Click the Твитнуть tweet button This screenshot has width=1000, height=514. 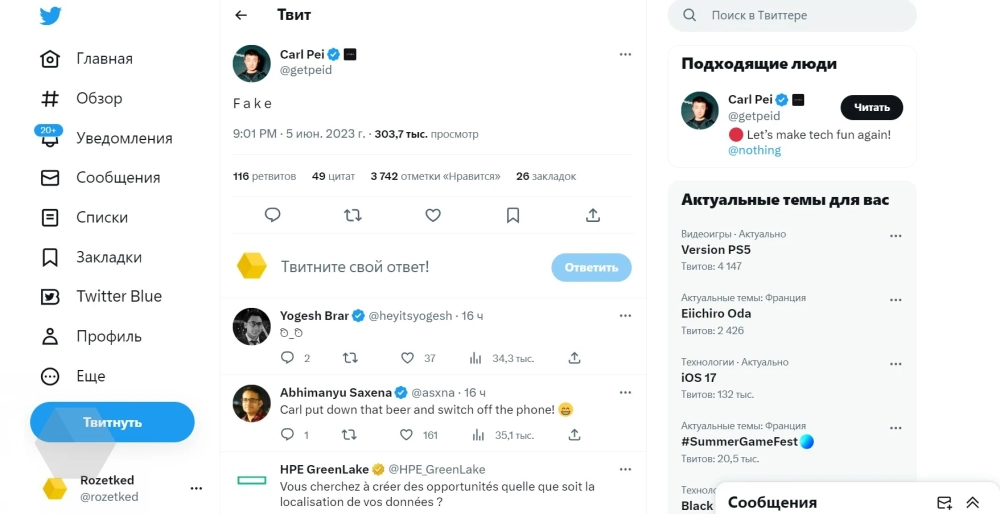112,422
